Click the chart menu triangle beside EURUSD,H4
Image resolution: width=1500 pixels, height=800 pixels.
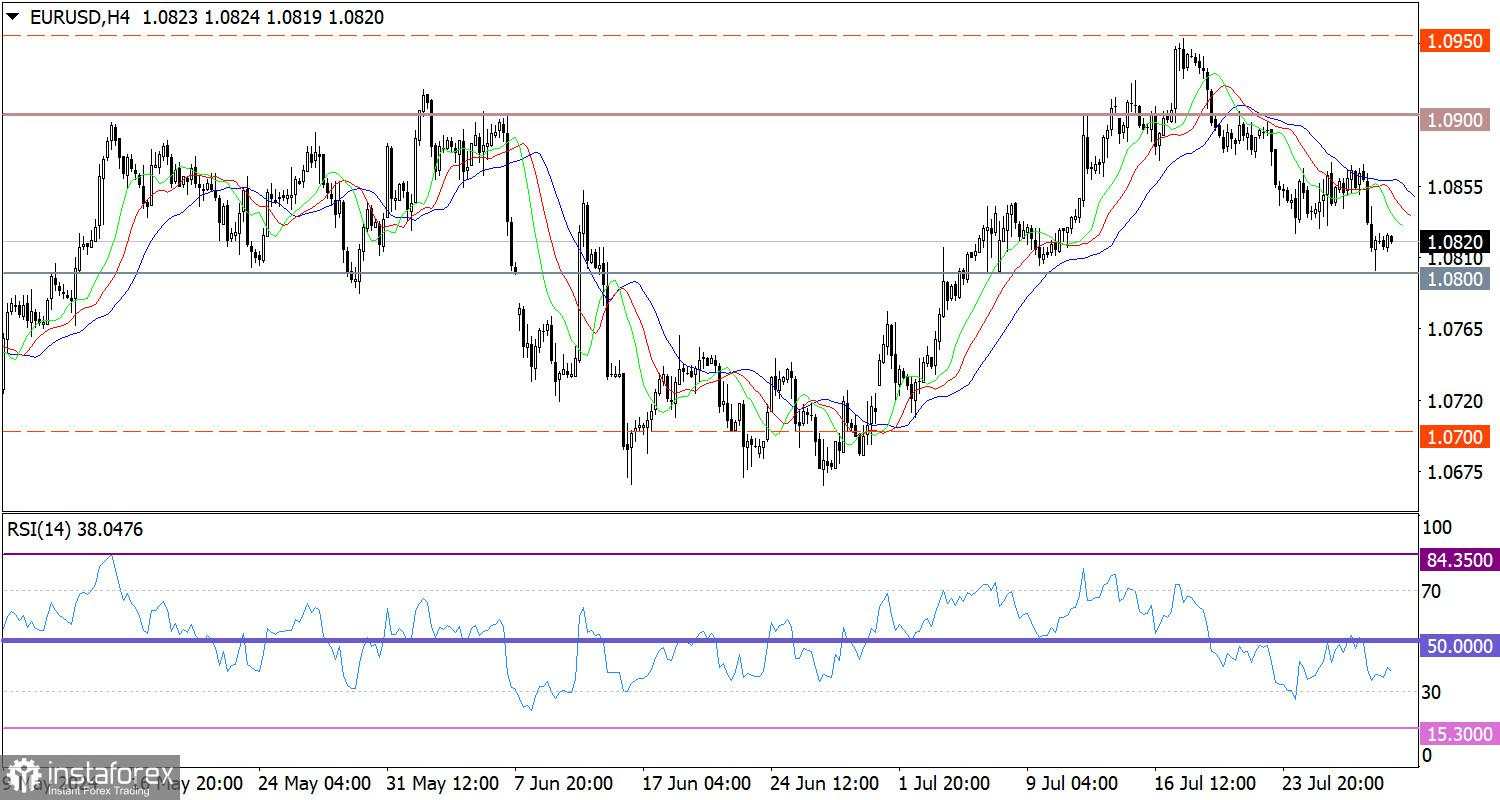(12, 17)
